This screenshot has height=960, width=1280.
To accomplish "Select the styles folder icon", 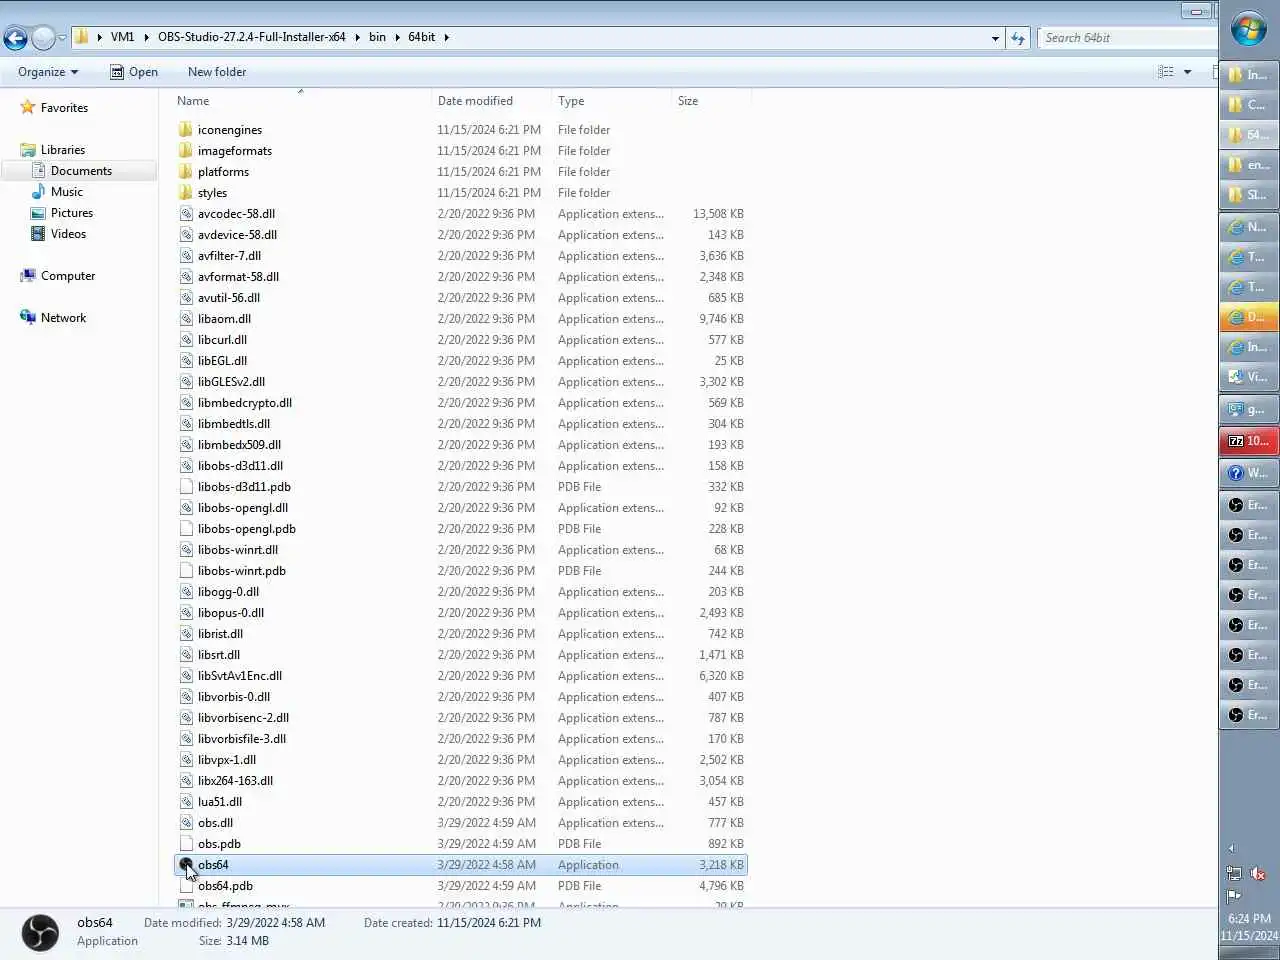I will click(186, 193).
